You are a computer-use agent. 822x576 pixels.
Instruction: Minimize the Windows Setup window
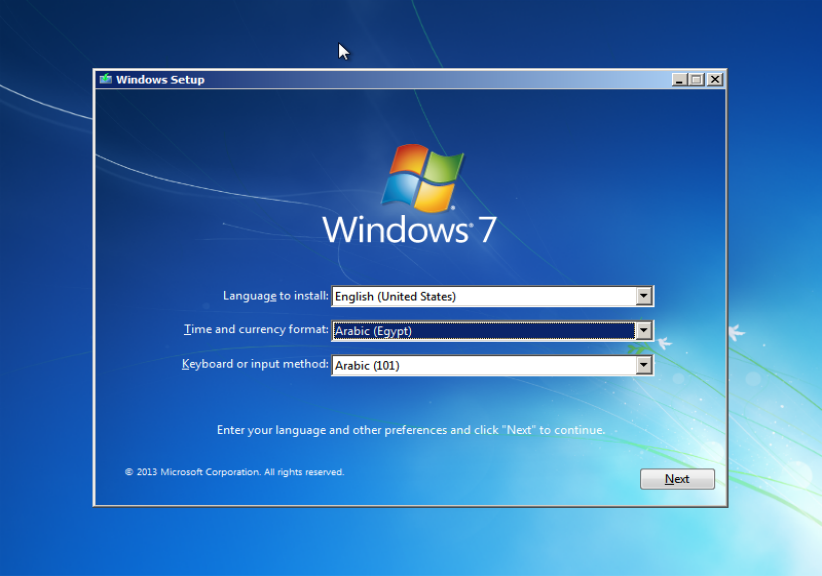coord(680,79)
